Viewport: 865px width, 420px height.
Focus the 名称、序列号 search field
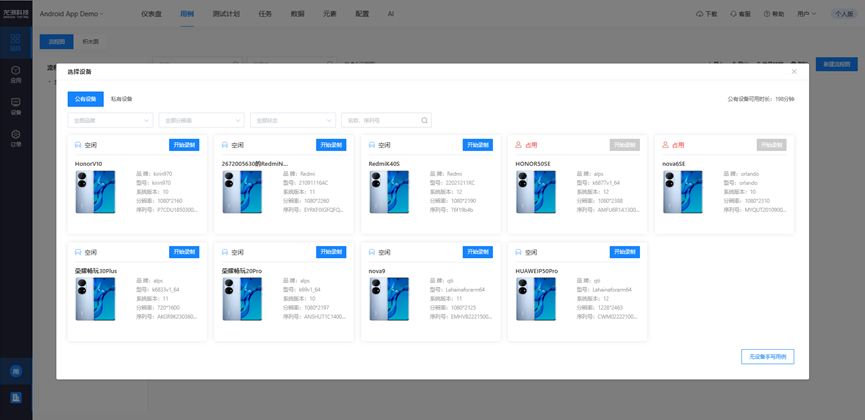click(x=386, y=120)
